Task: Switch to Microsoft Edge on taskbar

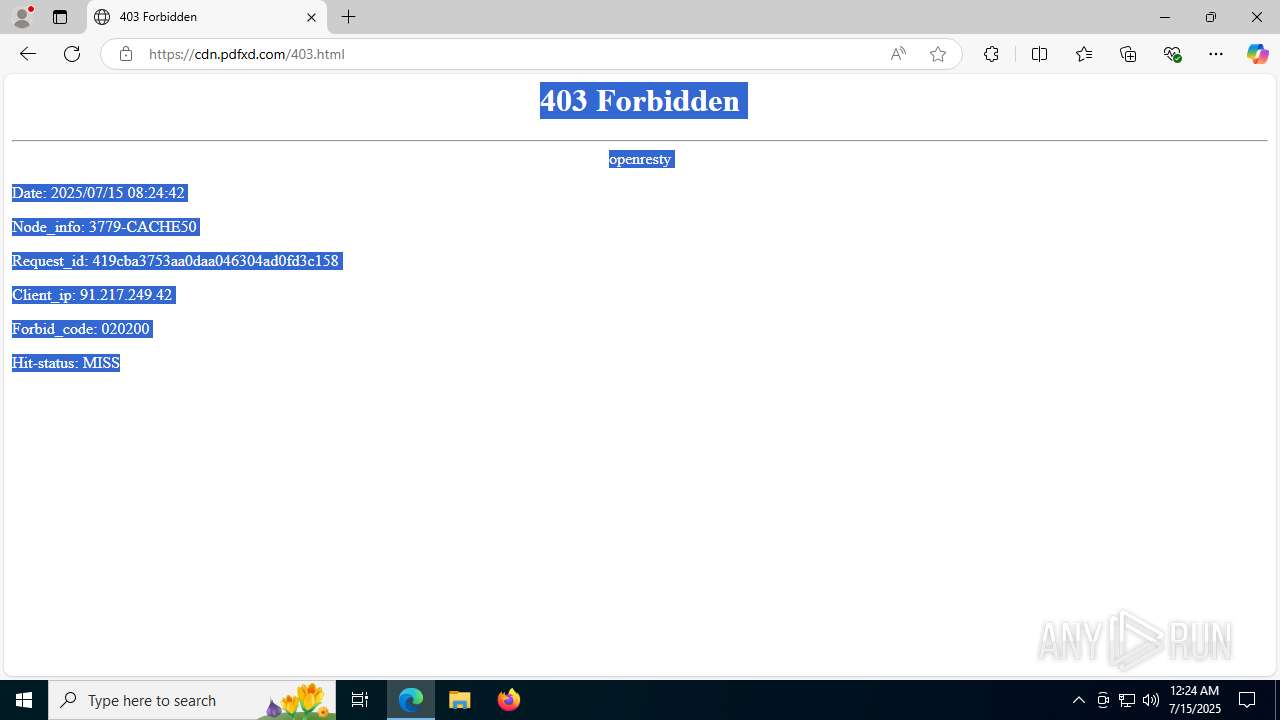Action: (411, 700)
